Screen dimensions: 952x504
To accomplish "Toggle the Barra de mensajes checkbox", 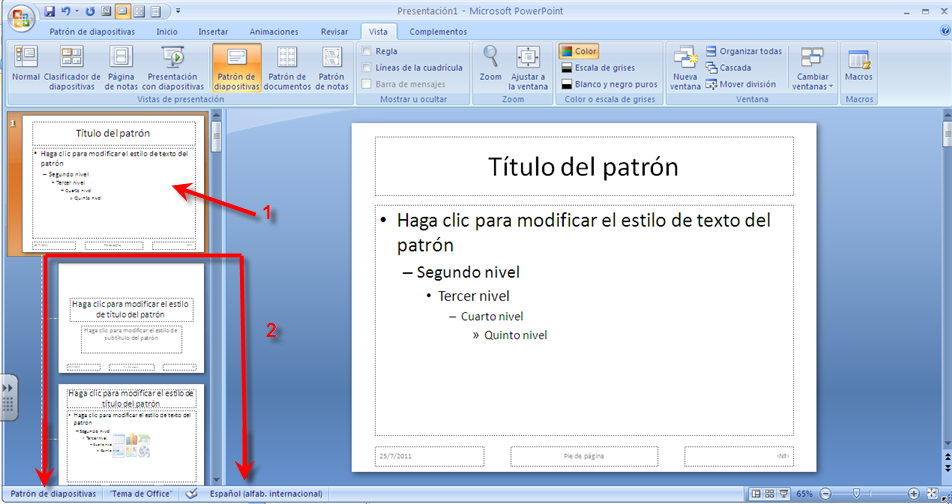I will 366,84.
